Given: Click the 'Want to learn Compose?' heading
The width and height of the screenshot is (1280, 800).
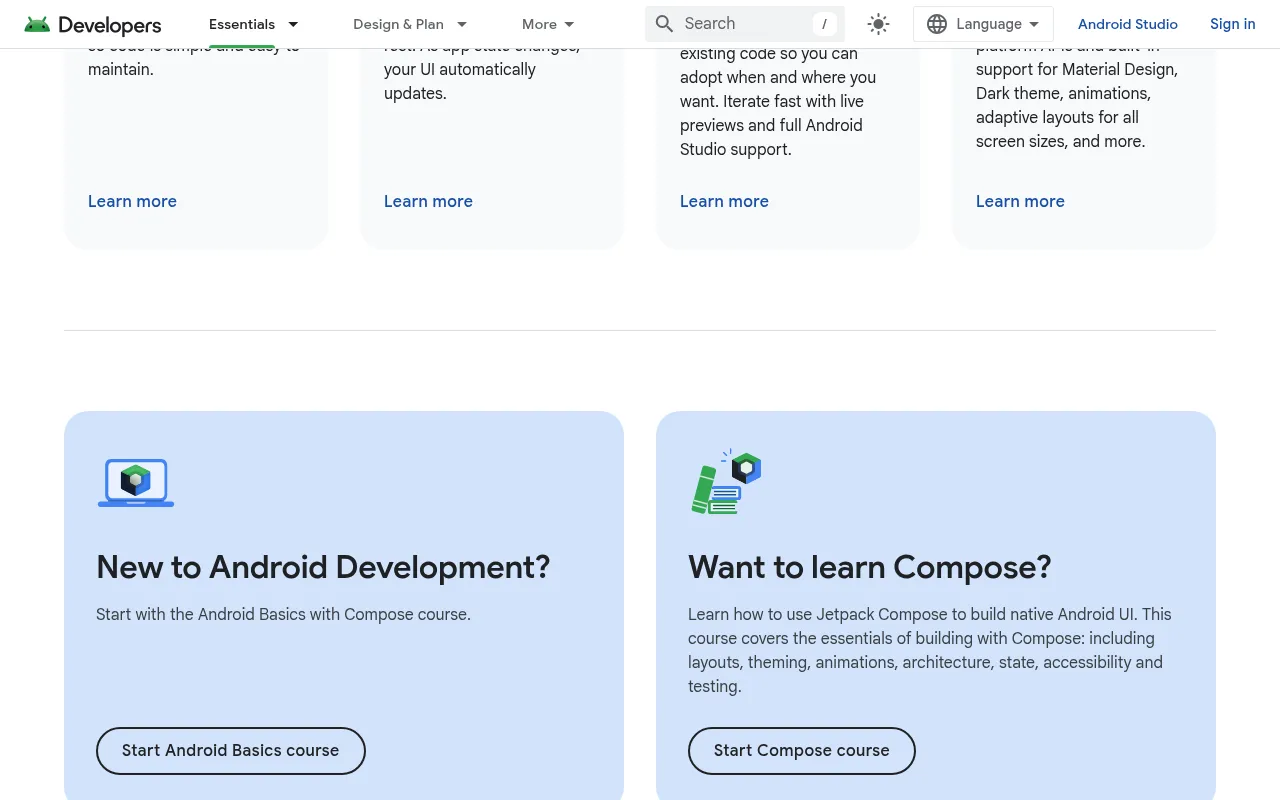Looking at the screenshot, I should 870,567.
